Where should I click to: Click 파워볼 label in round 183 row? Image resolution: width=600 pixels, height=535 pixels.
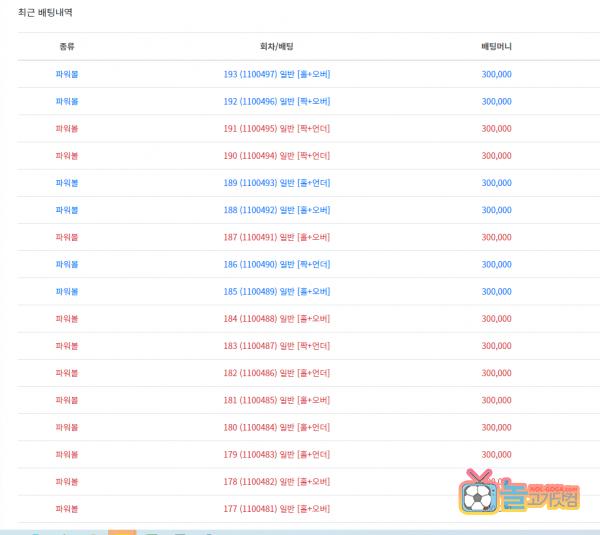(67, 346)
